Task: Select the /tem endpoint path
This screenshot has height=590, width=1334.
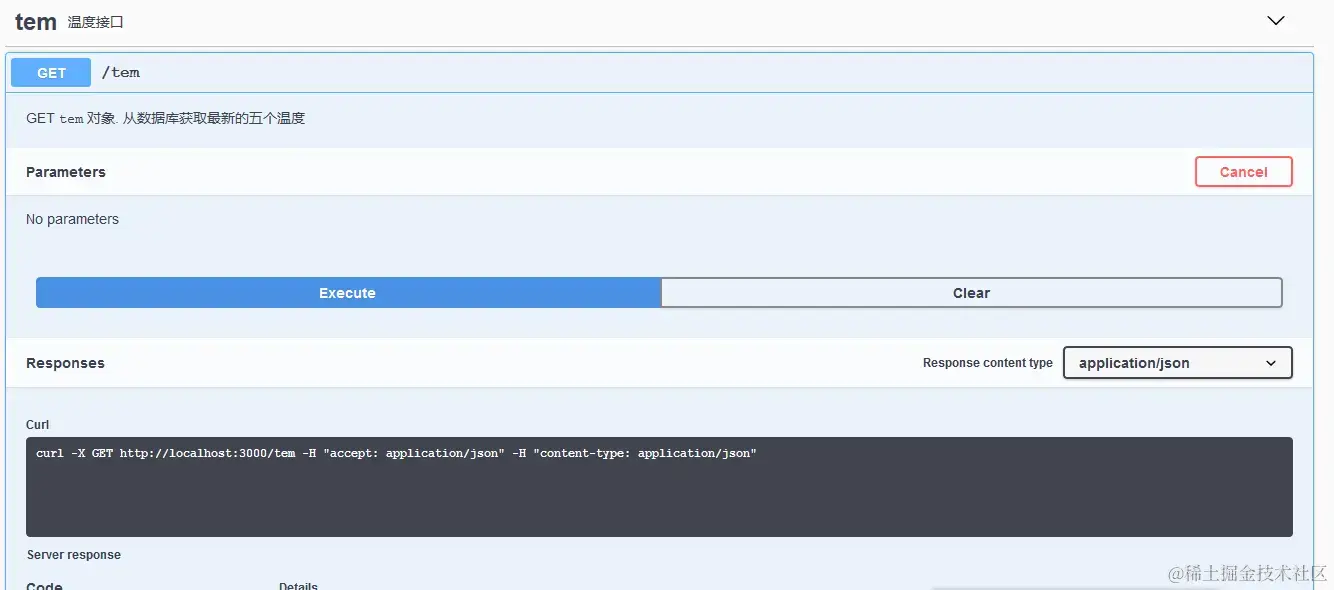Action: click(121, 73)
